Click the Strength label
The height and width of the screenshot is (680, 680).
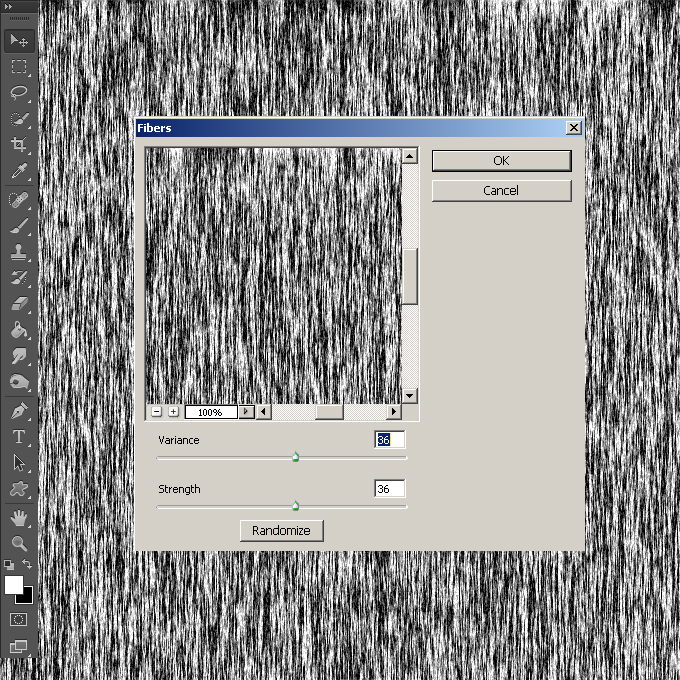tap(179, 489)
